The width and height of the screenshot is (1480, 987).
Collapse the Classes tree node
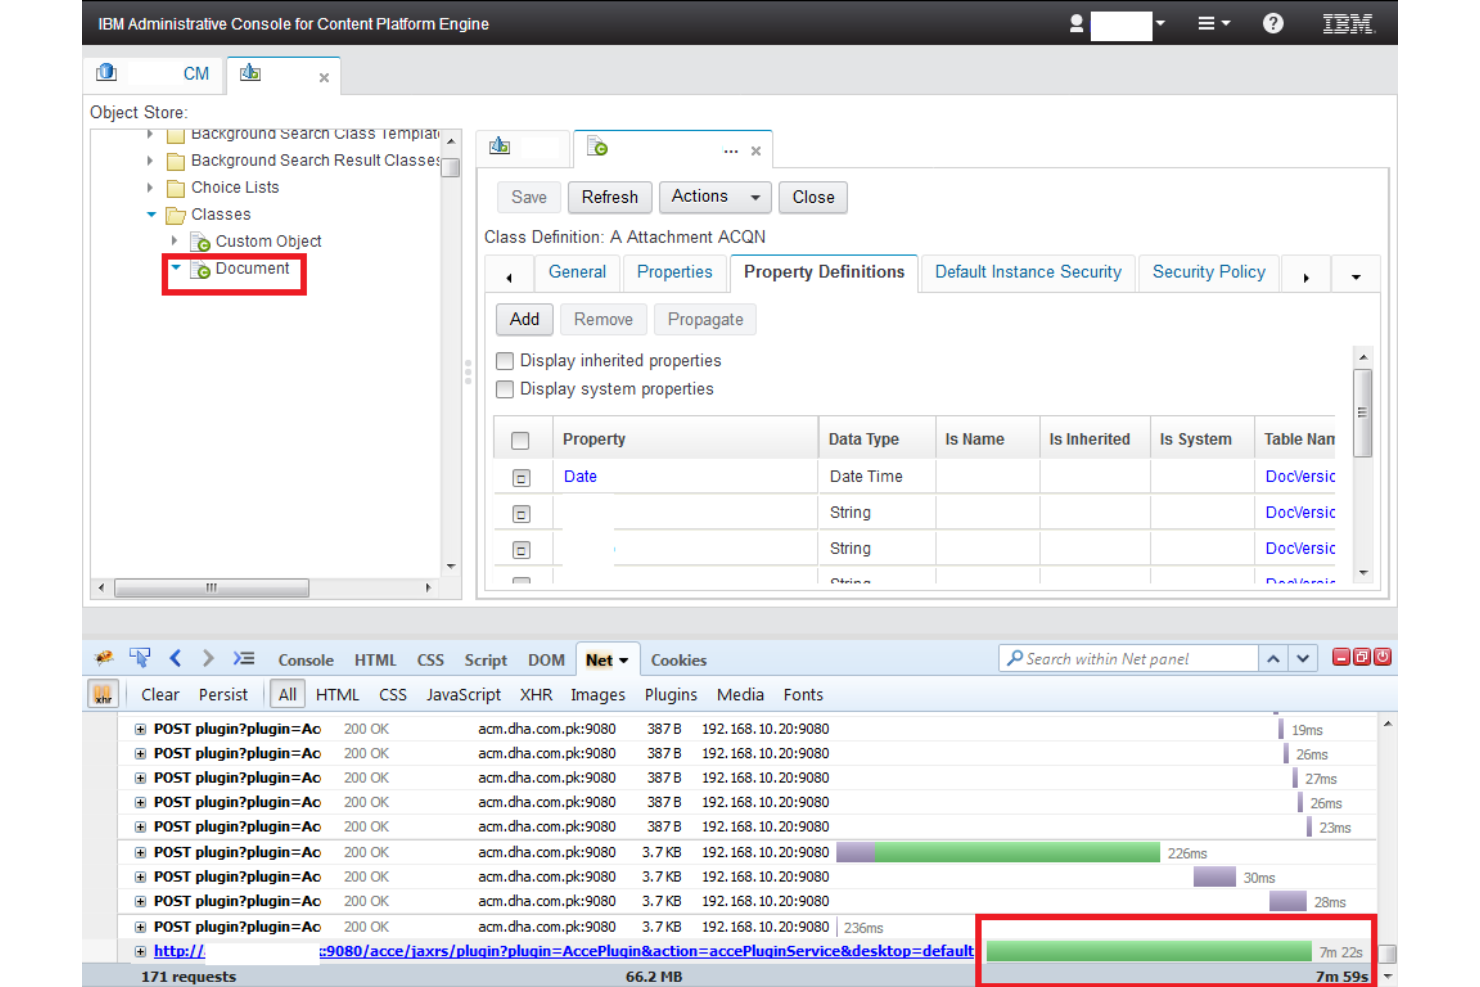[151, 214]
